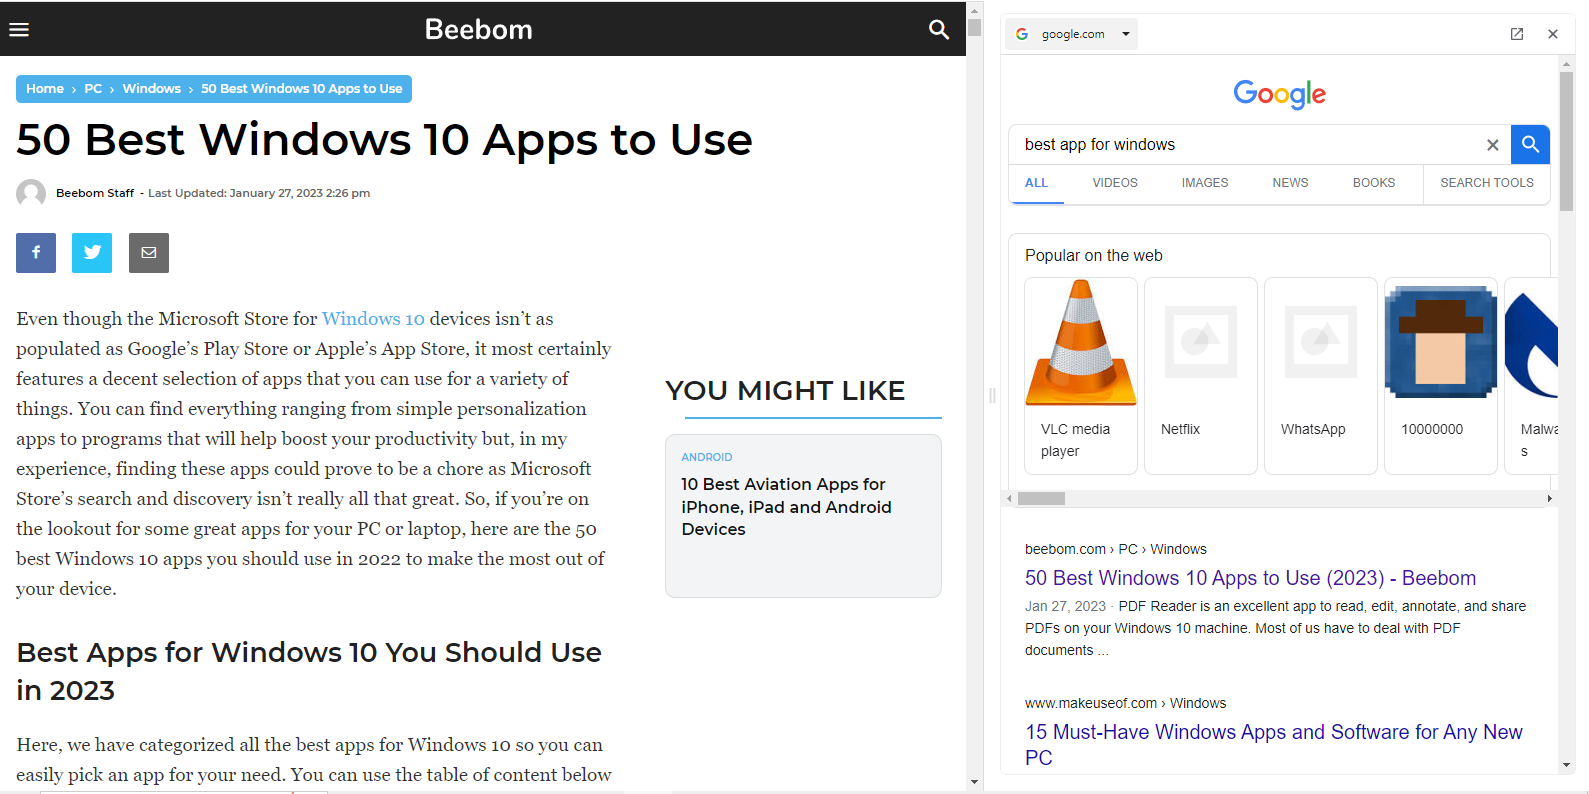The width and height of the screenshot is (1589, 794).
Task: Open the Beebom hamburger menu
Action: (x=19, y=29)
